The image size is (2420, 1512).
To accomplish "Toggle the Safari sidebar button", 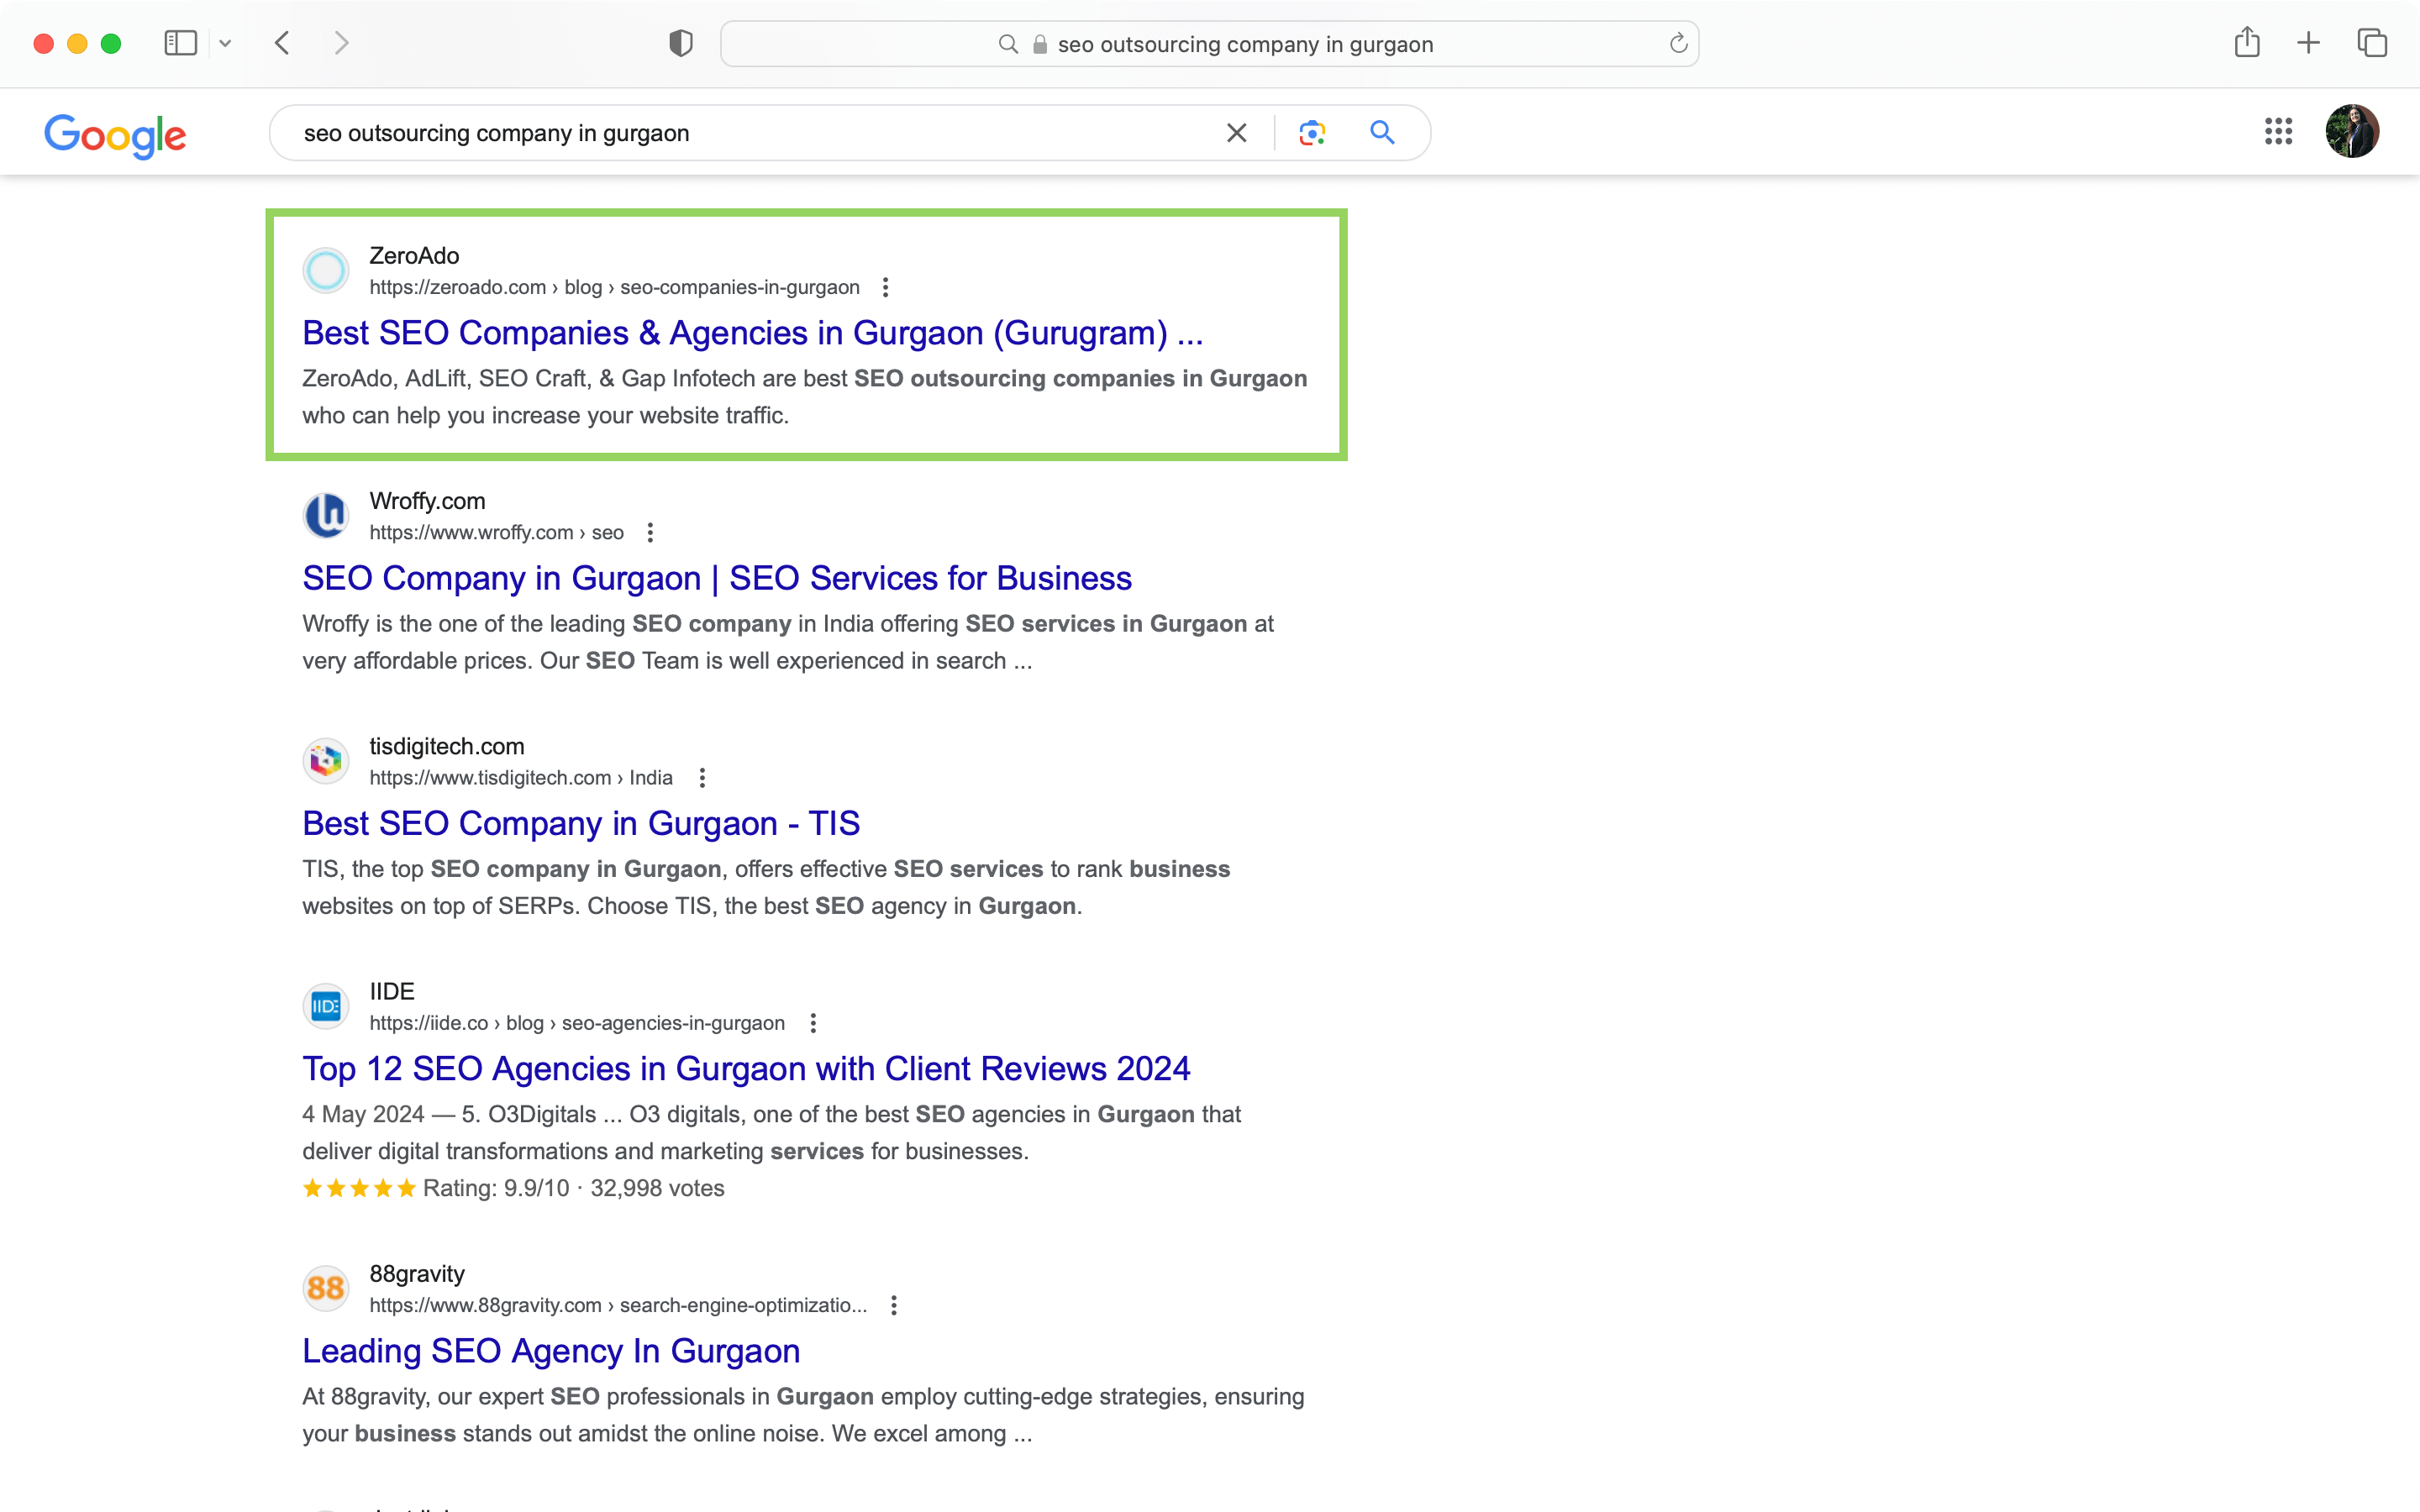I will 180,43.
